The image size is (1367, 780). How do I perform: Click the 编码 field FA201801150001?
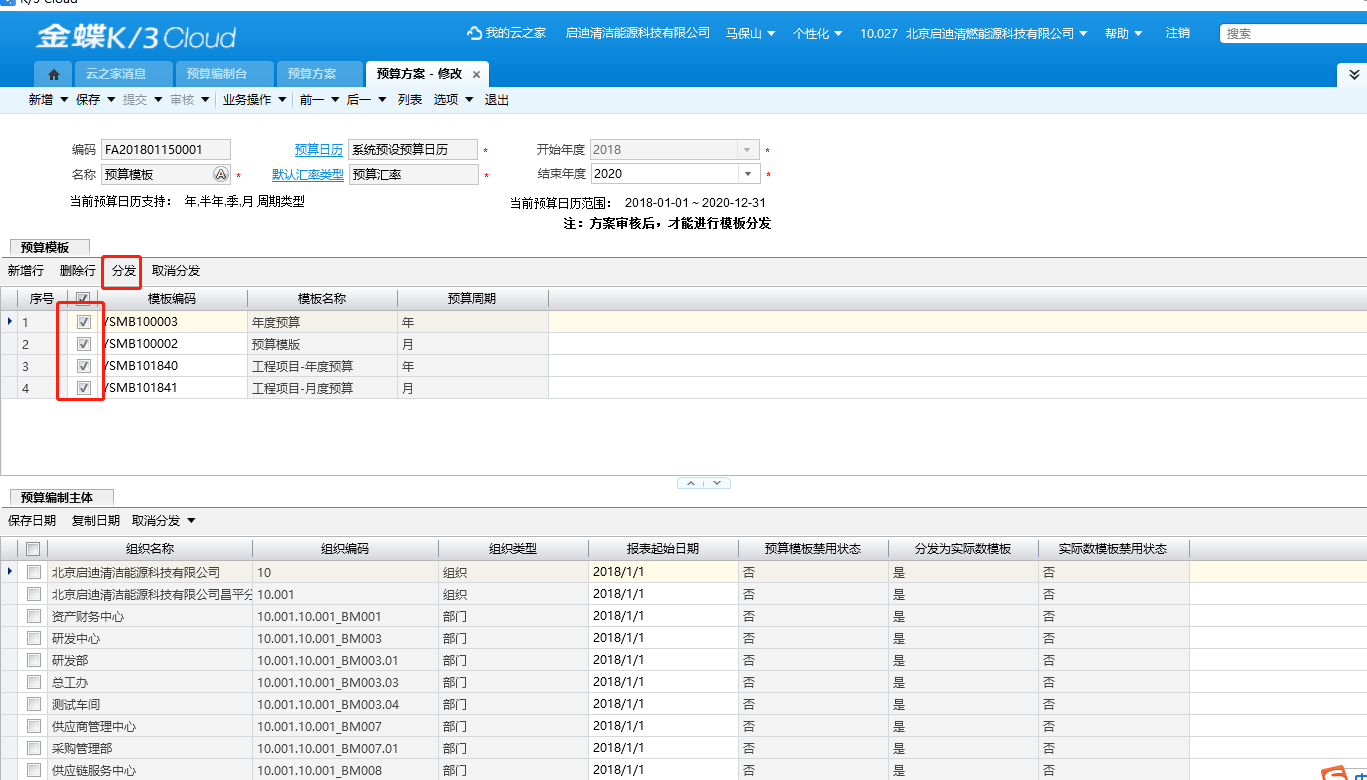click(x=166, y=150)
